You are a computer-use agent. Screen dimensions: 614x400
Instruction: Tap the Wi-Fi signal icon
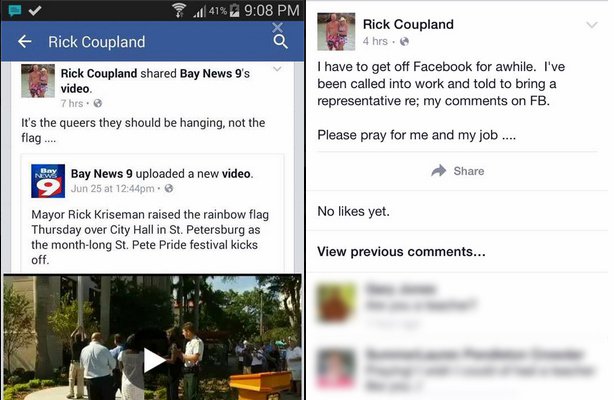point(179,10)
